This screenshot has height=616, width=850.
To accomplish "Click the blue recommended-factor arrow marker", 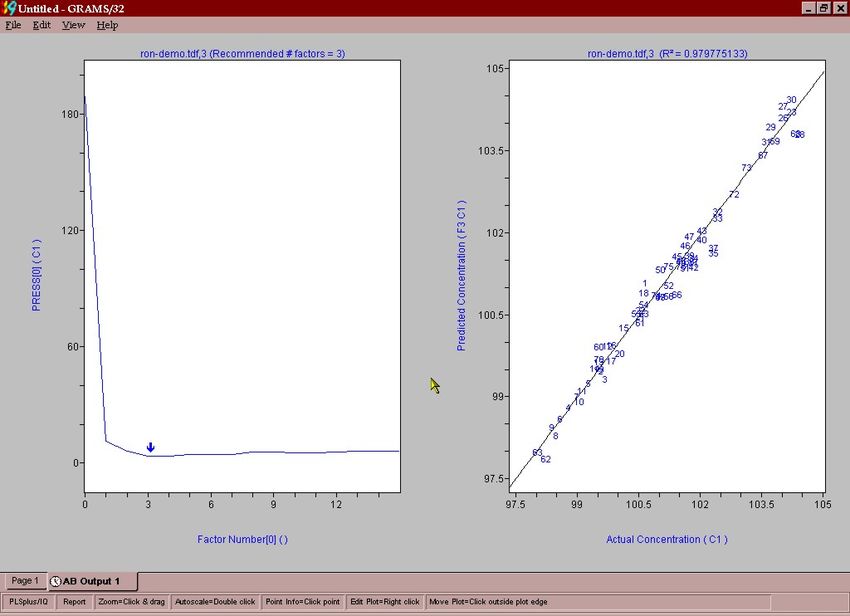I will (151, 447).
